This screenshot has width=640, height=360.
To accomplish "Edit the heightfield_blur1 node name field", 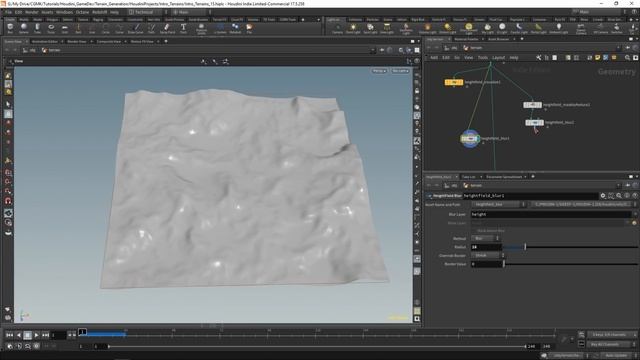I will pos(530,196).
